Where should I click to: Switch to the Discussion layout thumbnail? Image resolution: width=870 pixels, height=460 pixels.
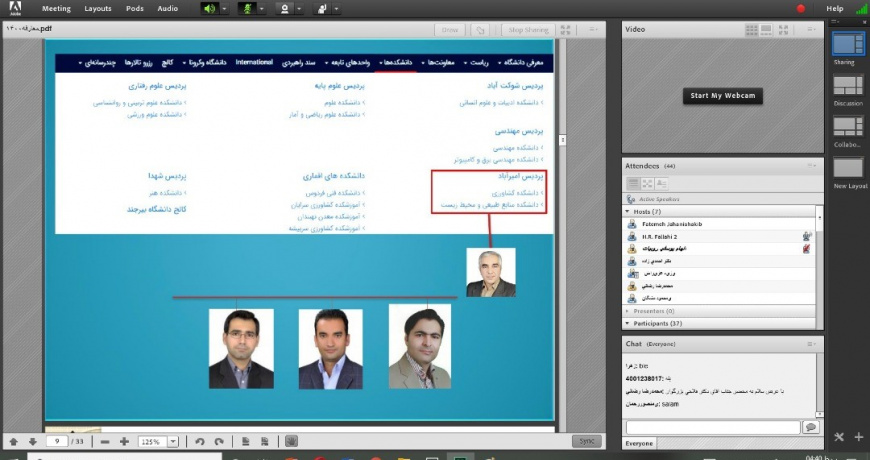[x=848, y=86]
